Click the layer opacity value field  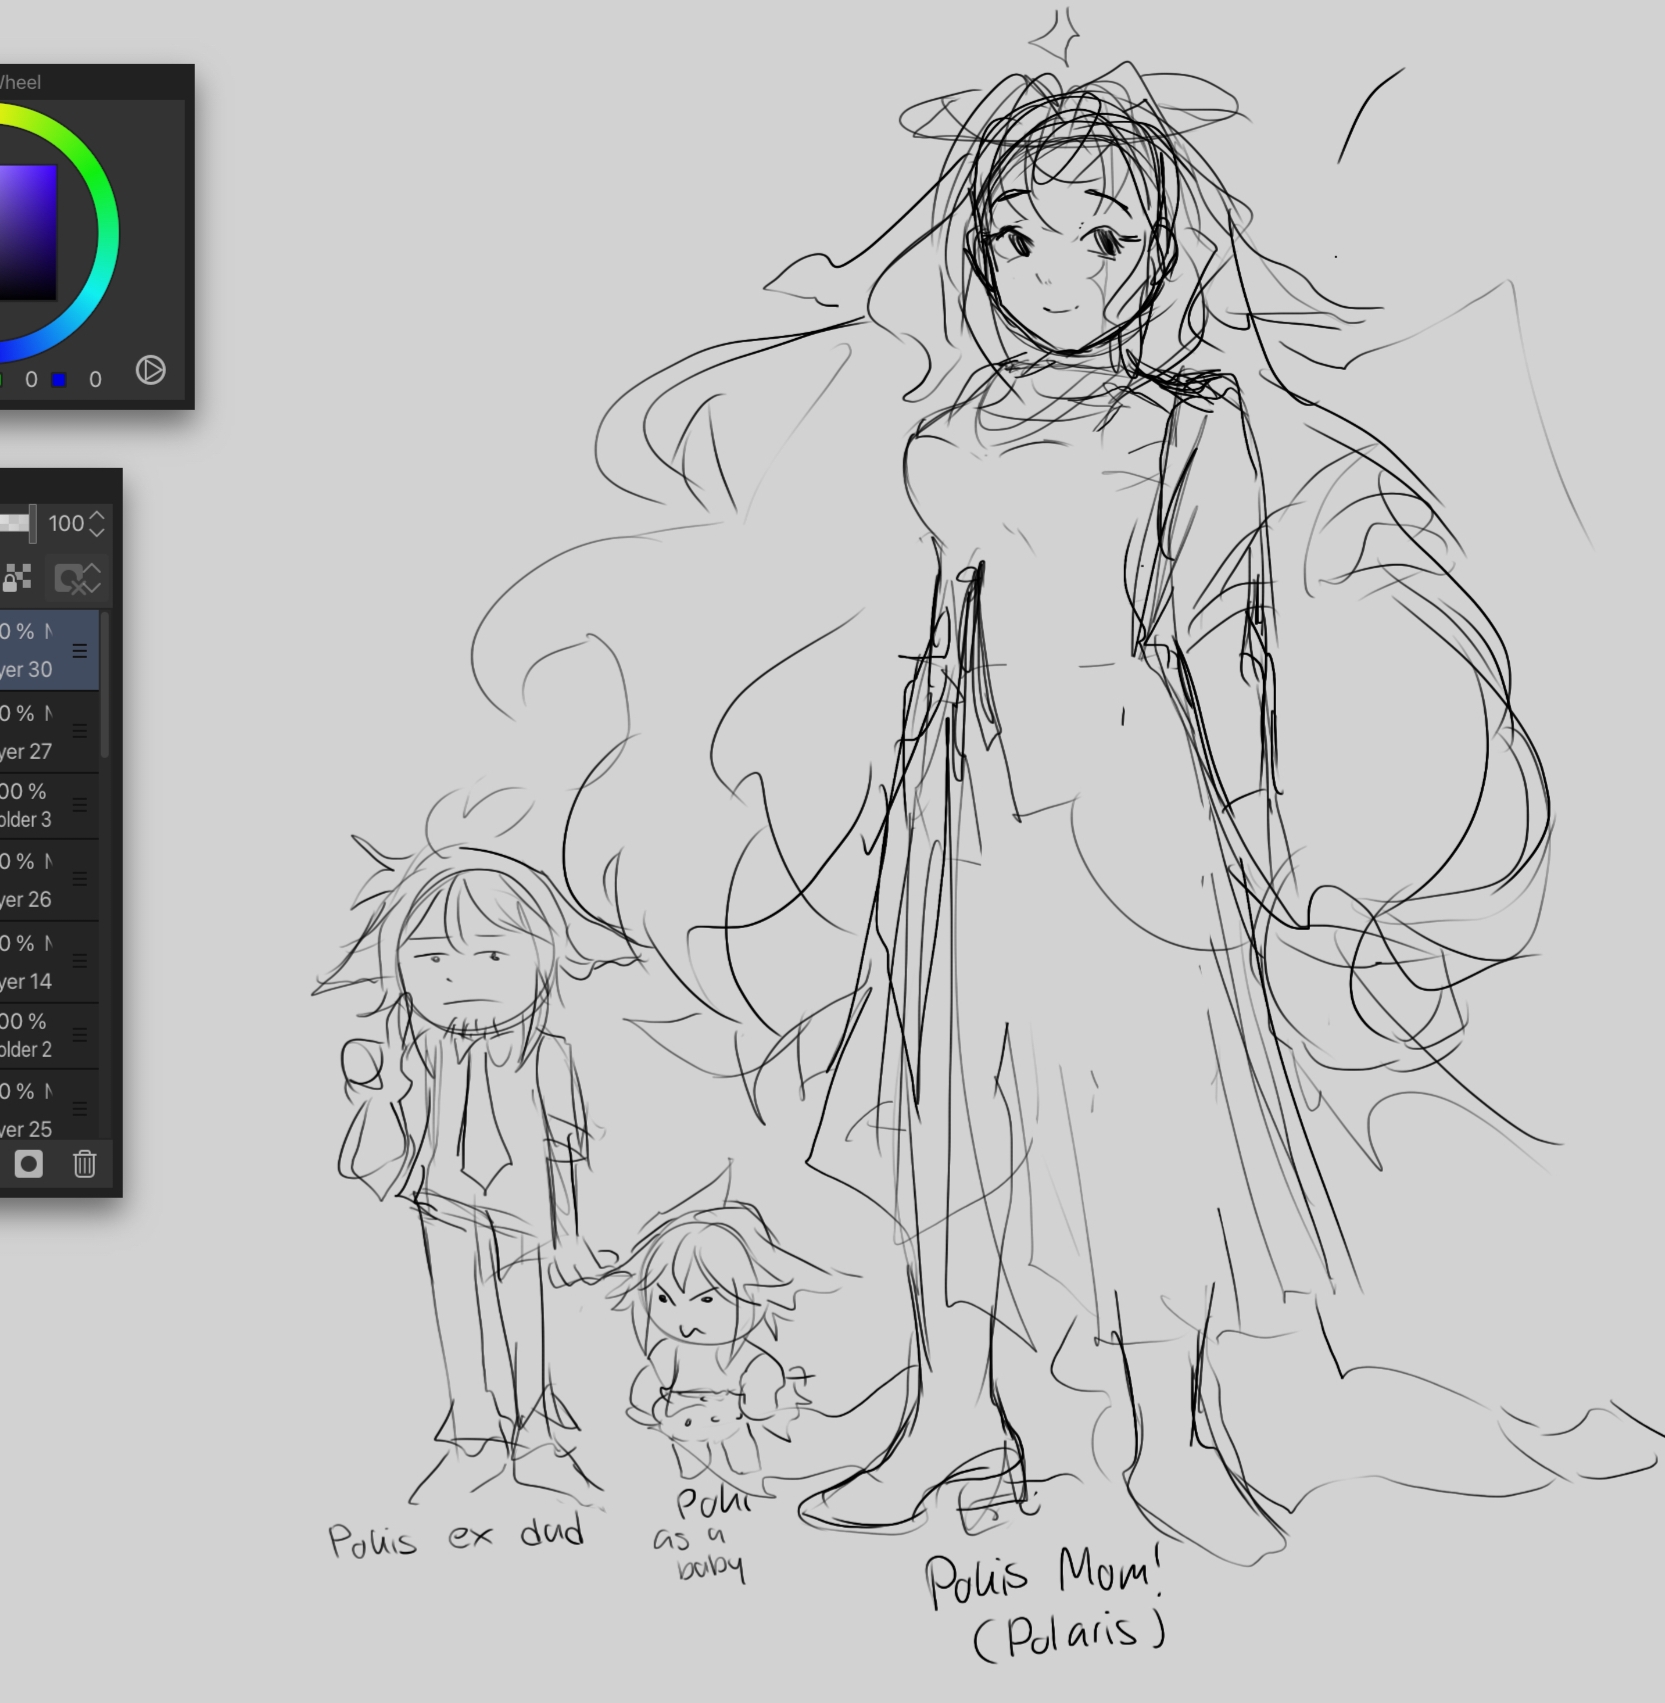click(66, 523)
